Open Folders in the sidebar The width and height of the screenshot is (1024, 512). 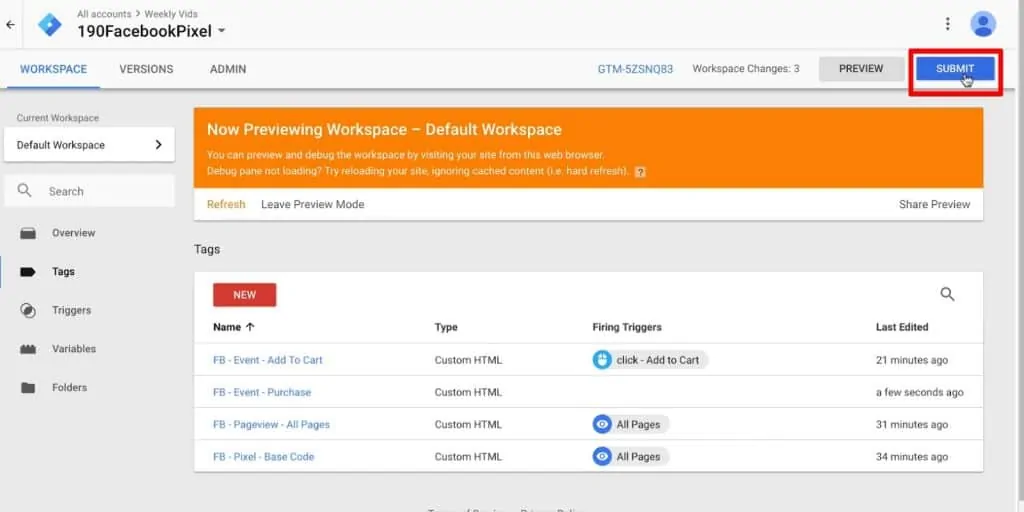tap(69, 387)
